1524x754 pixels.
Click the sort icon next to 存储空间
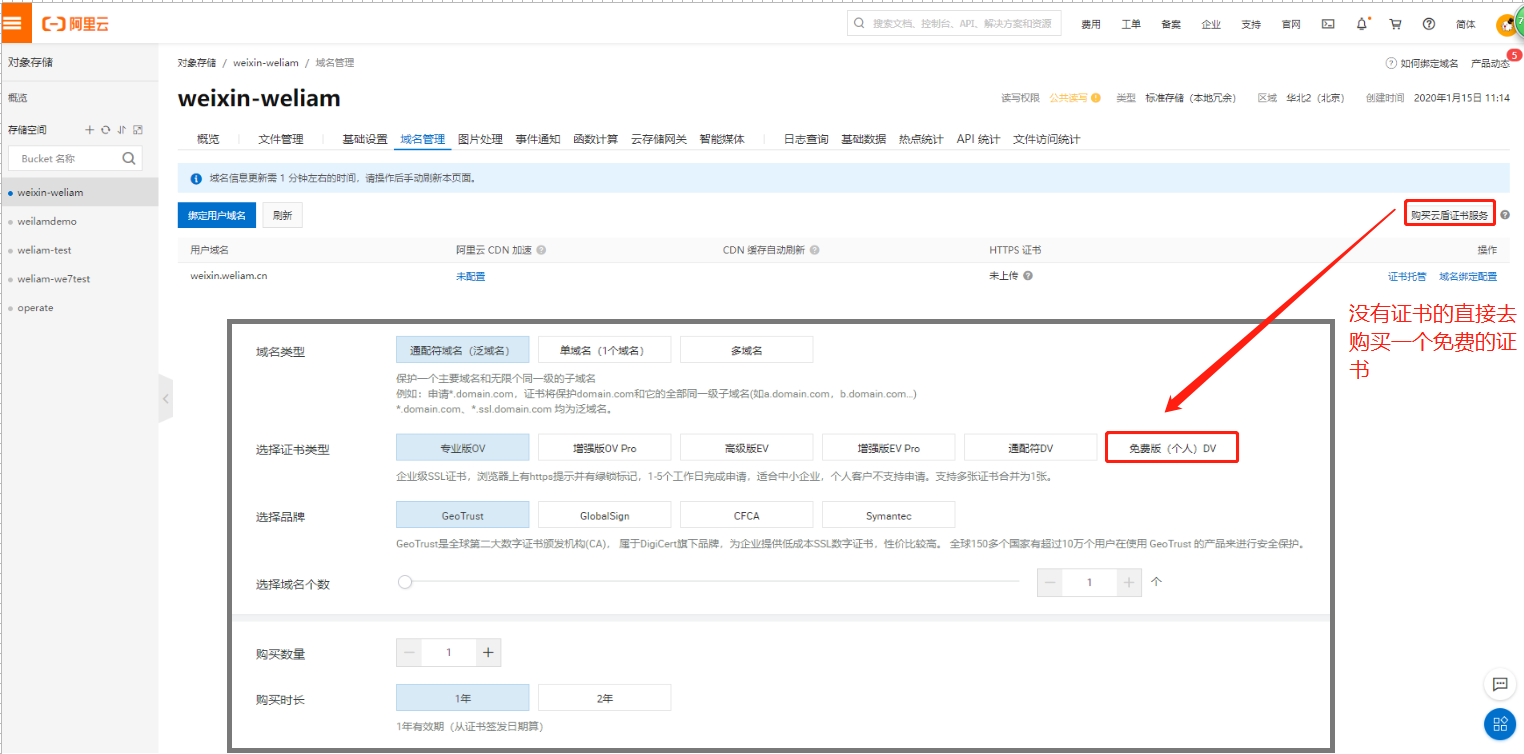click(121, 130)
